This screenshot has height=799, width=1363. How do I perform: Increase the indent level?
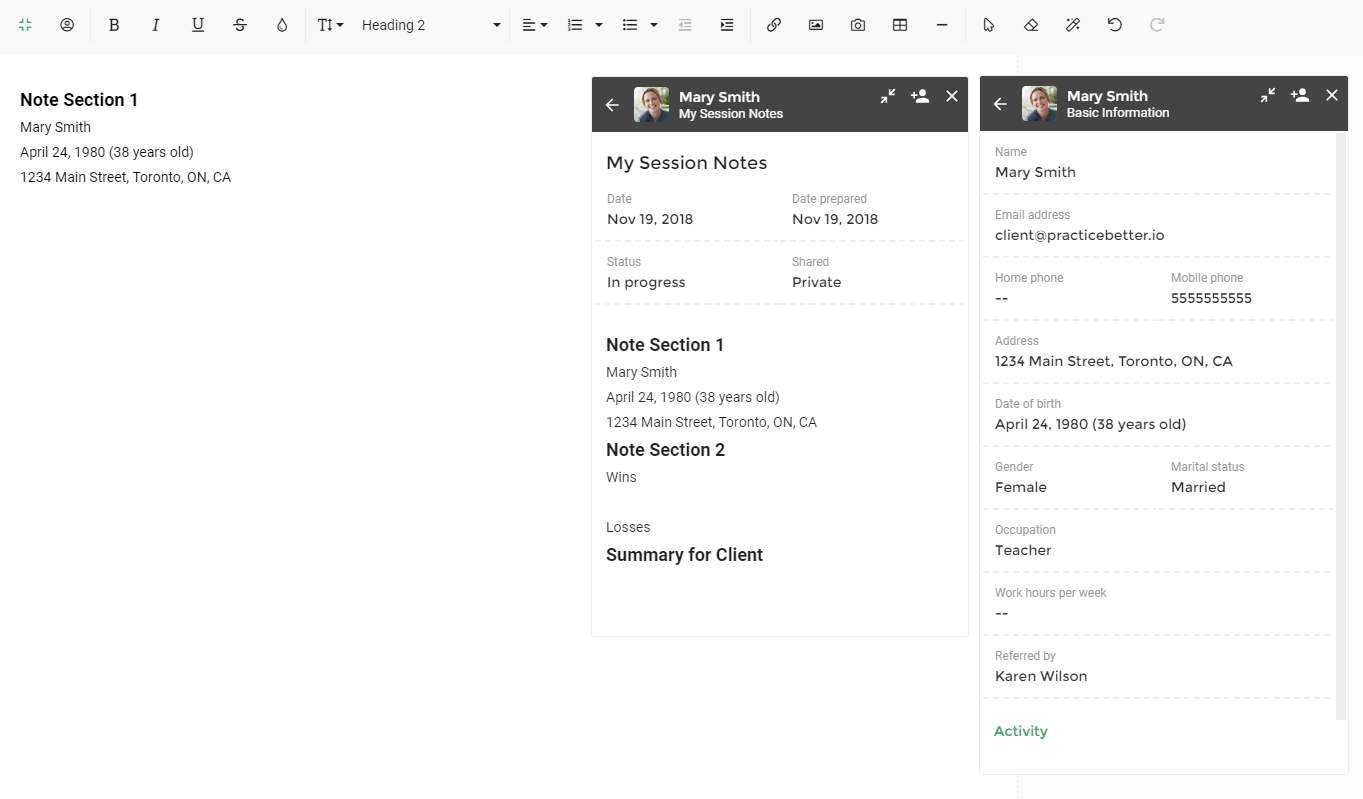pyautogui.click(x=727, y=25)
